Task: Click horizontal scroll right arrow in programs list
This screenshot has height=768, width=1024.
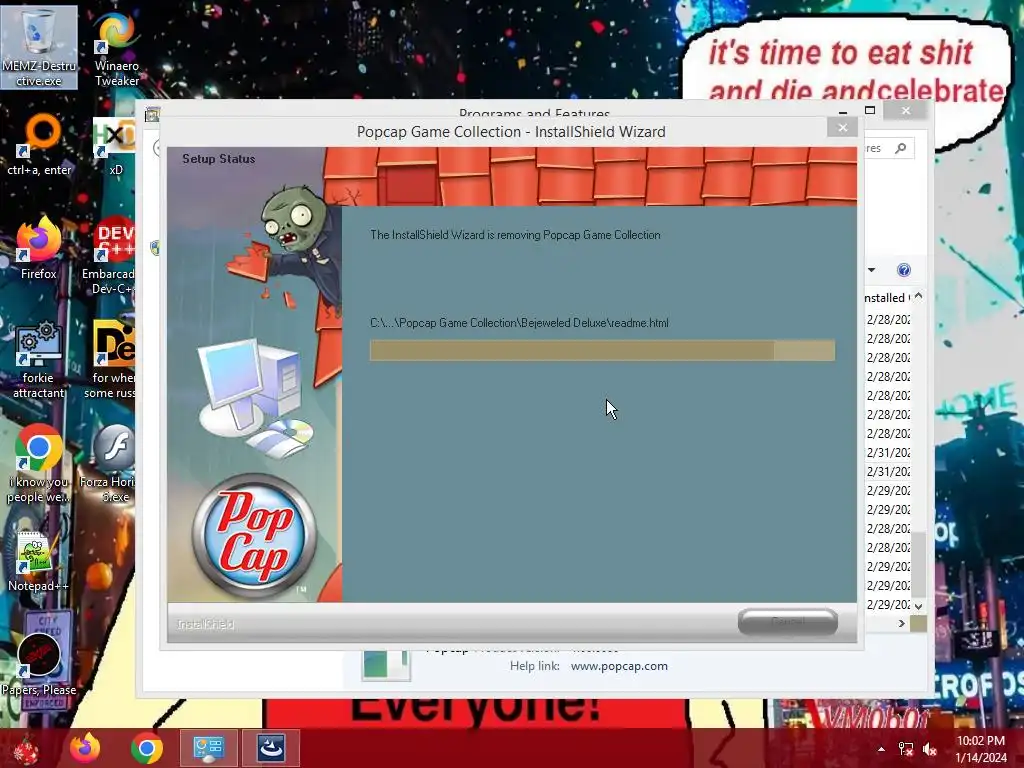Action: 902,624
